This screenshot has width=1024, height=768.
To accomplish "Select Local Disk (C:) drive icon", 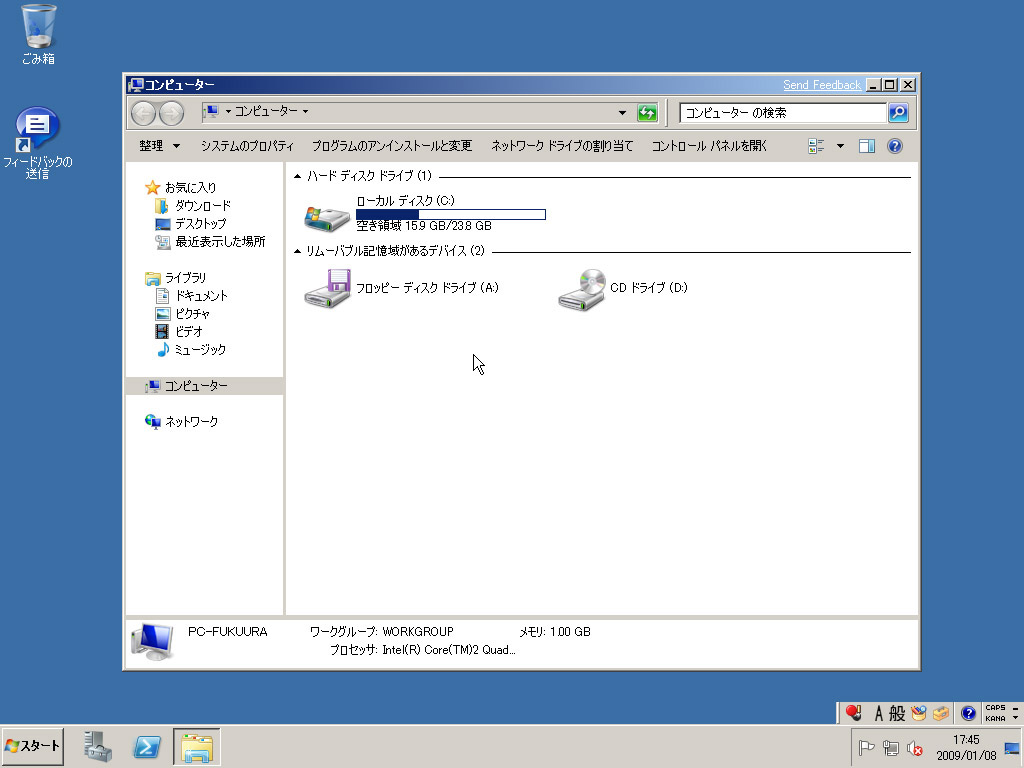I will click(x=327, y=217).
